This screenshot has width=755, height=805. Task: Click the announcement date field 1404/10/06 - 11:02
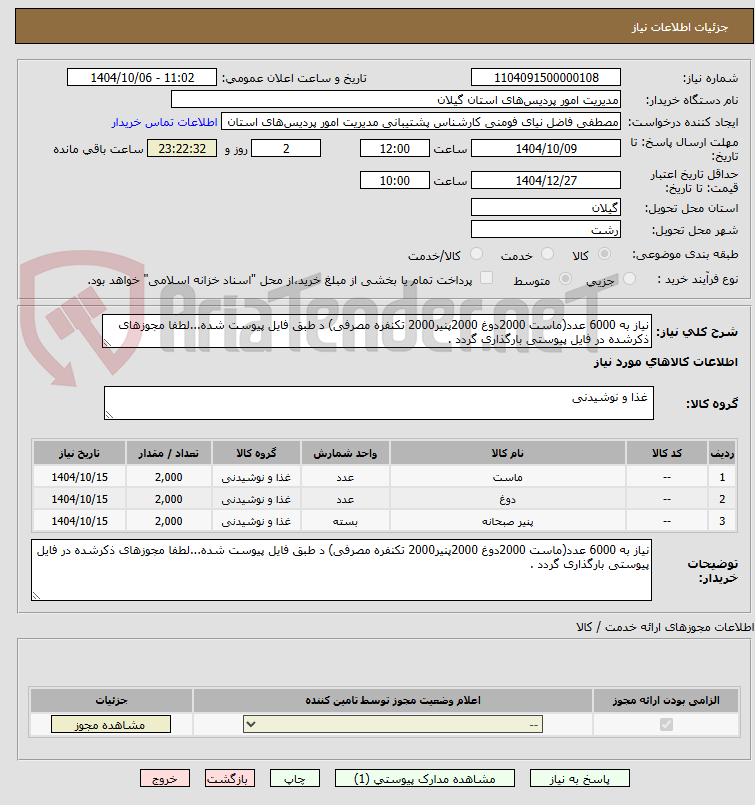(142, 78)
